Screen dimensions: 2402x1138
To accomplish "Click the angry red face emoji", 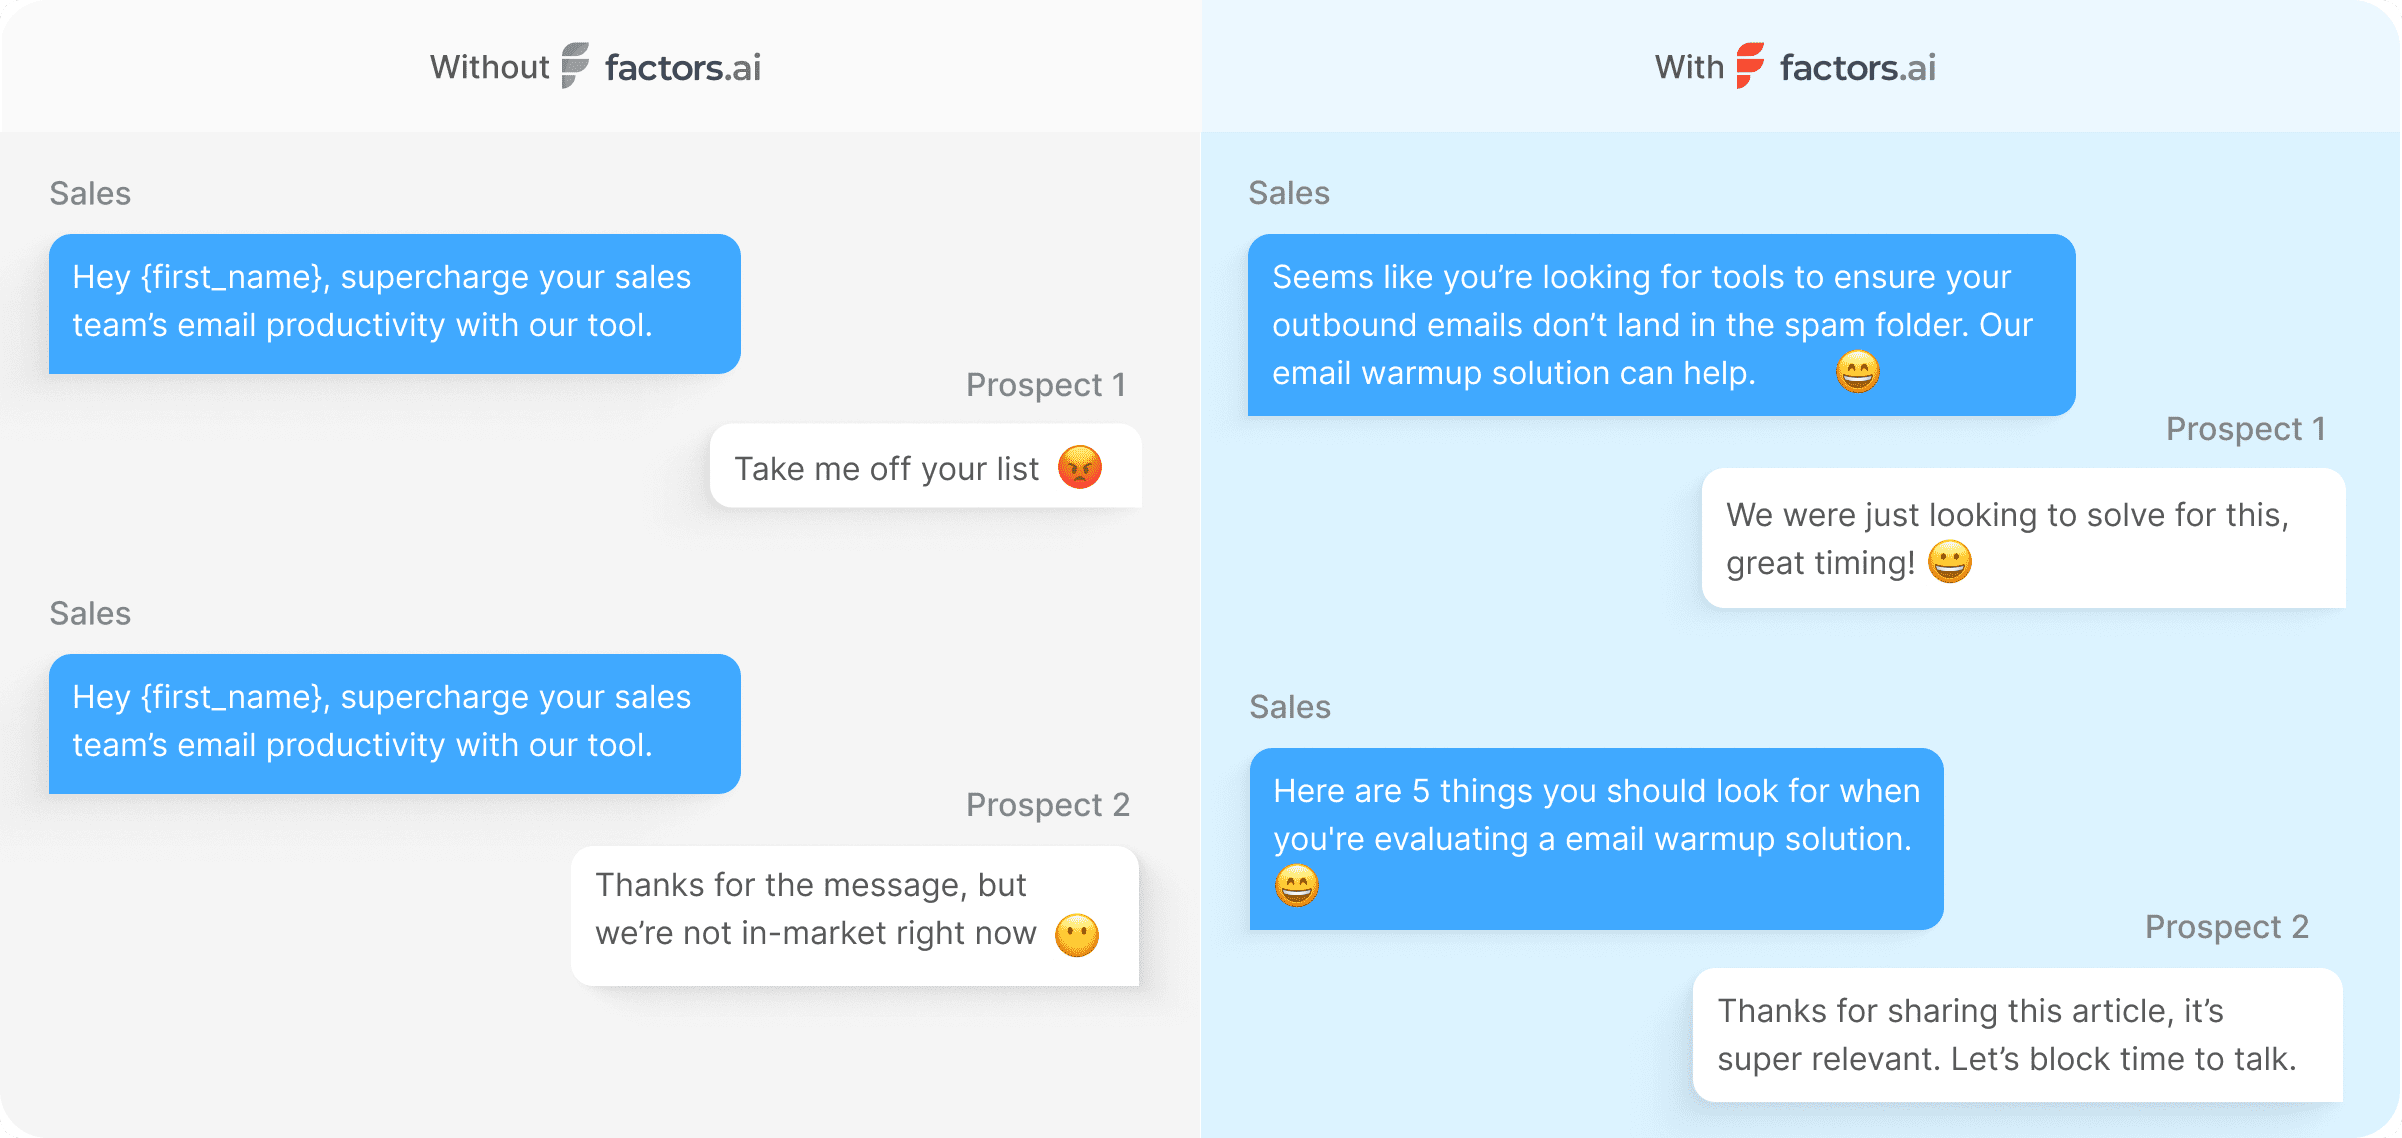I will coord(1080,467).
